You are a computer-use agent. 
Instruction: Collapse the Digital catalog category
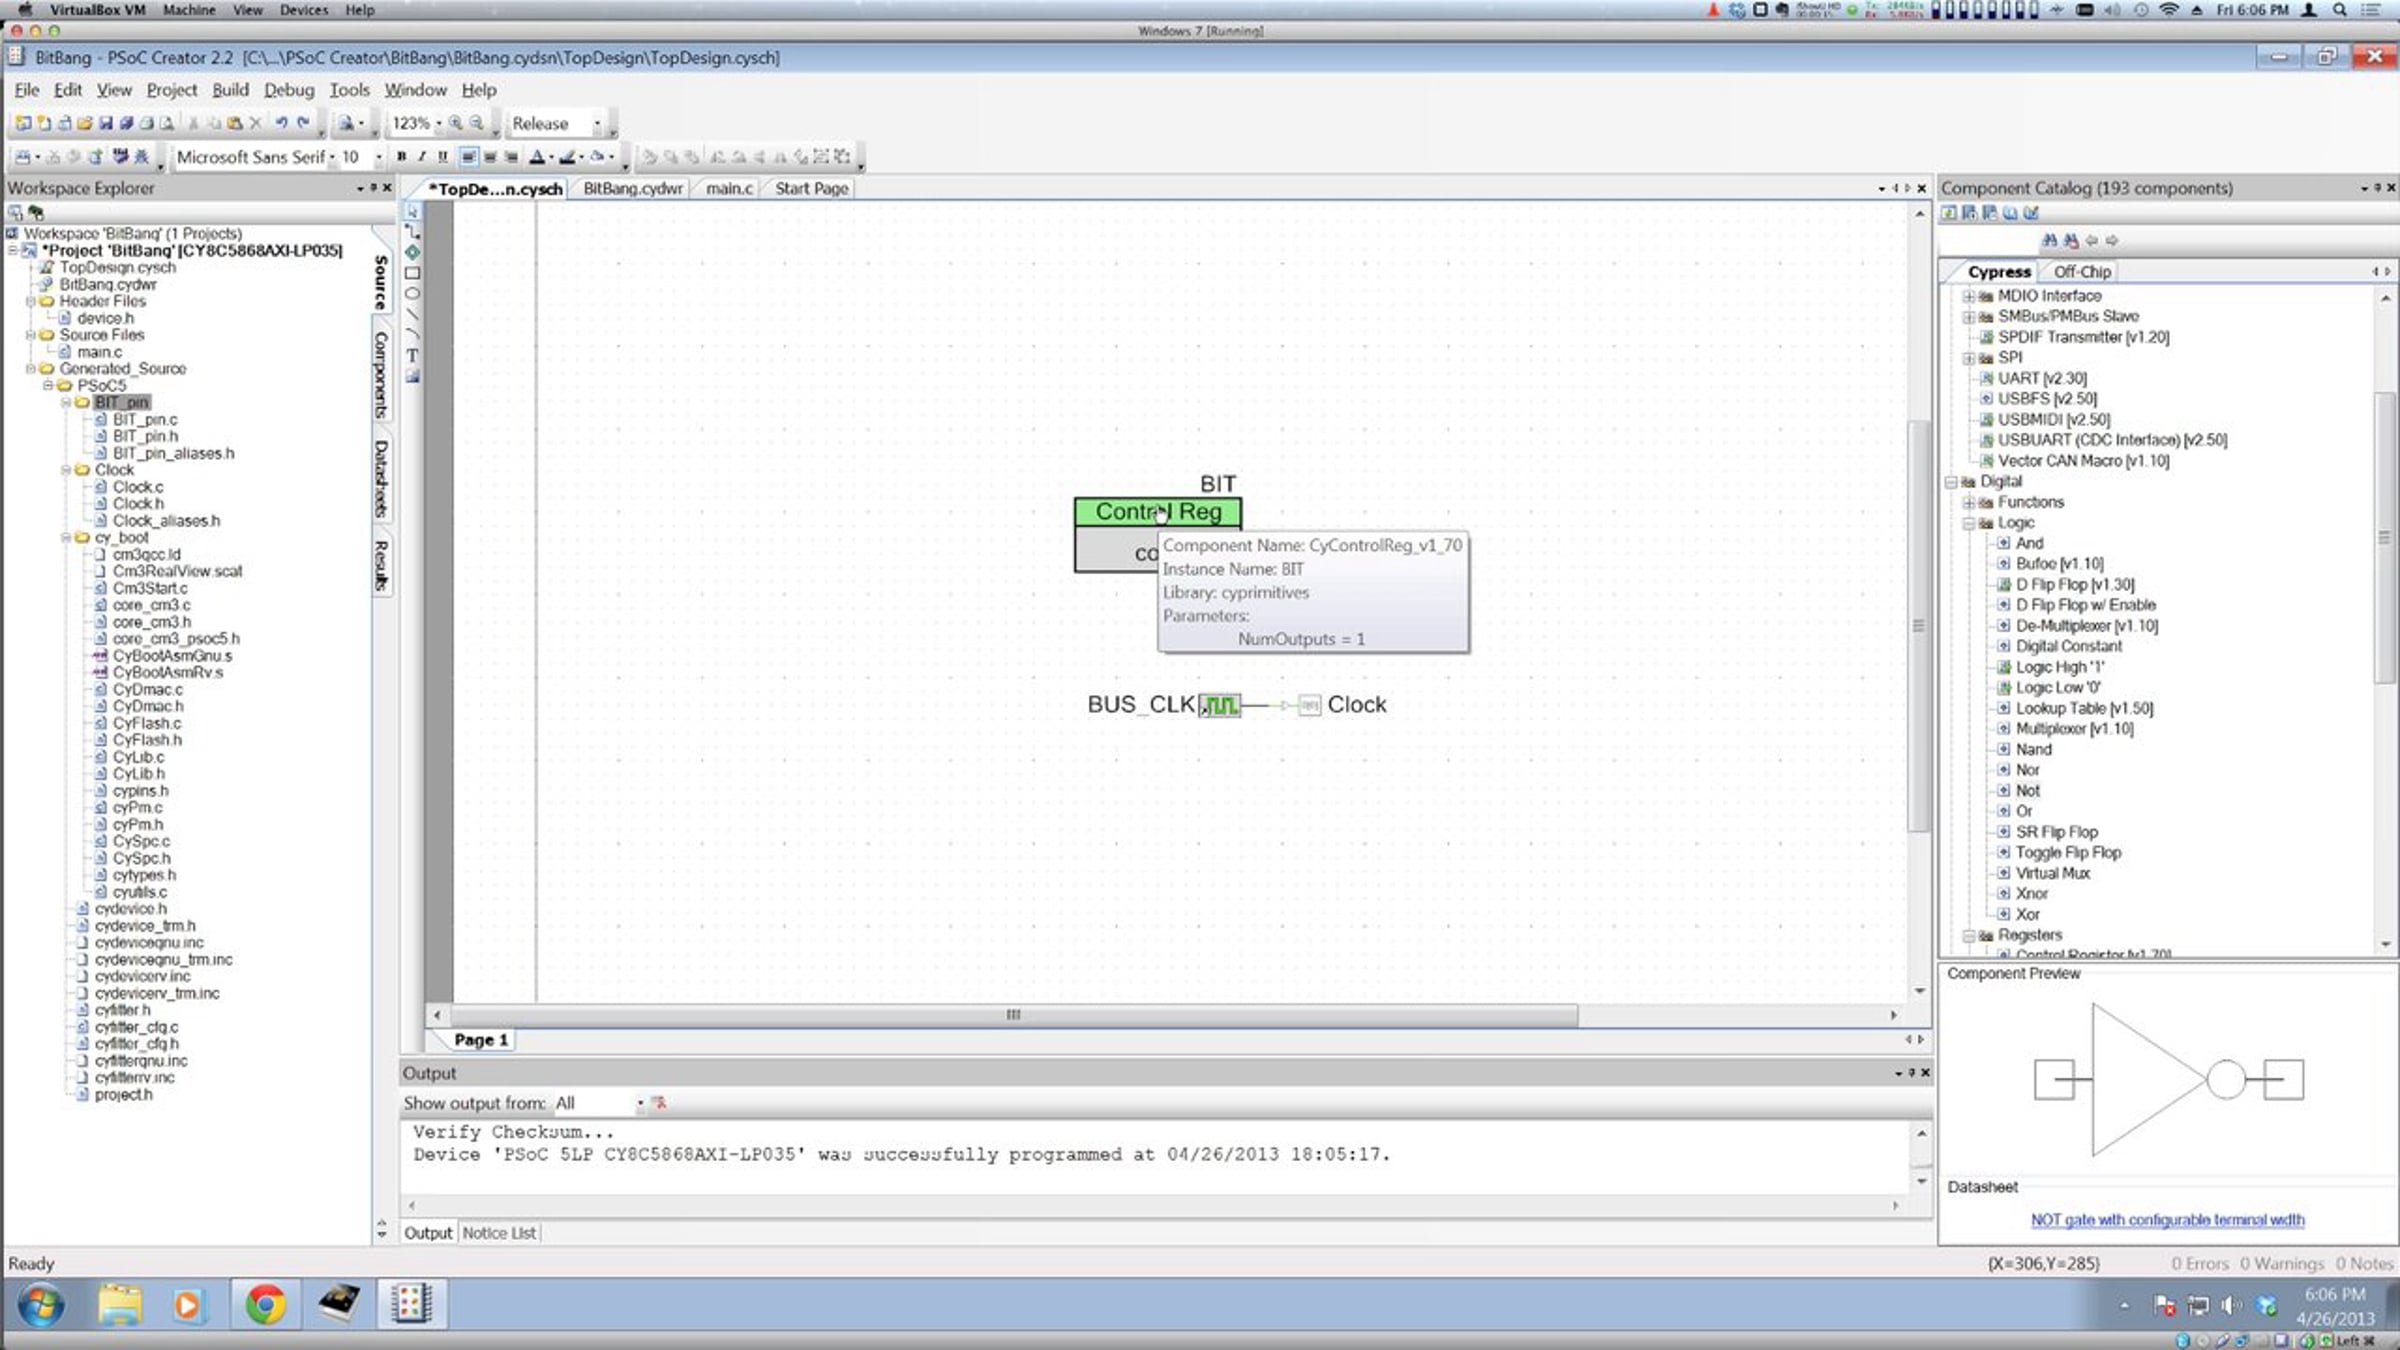[x=1950, y=482]
